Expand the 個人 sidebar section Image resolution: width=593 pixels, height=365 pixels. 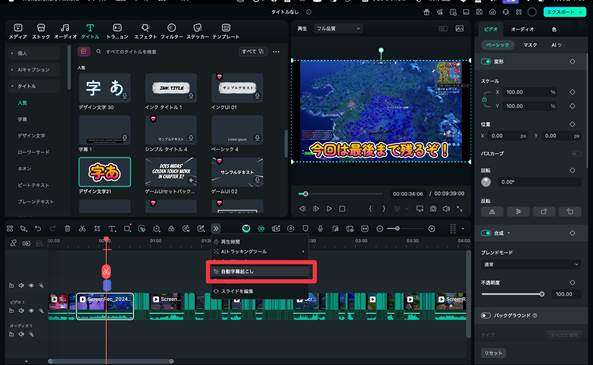[x=34, y=53]
